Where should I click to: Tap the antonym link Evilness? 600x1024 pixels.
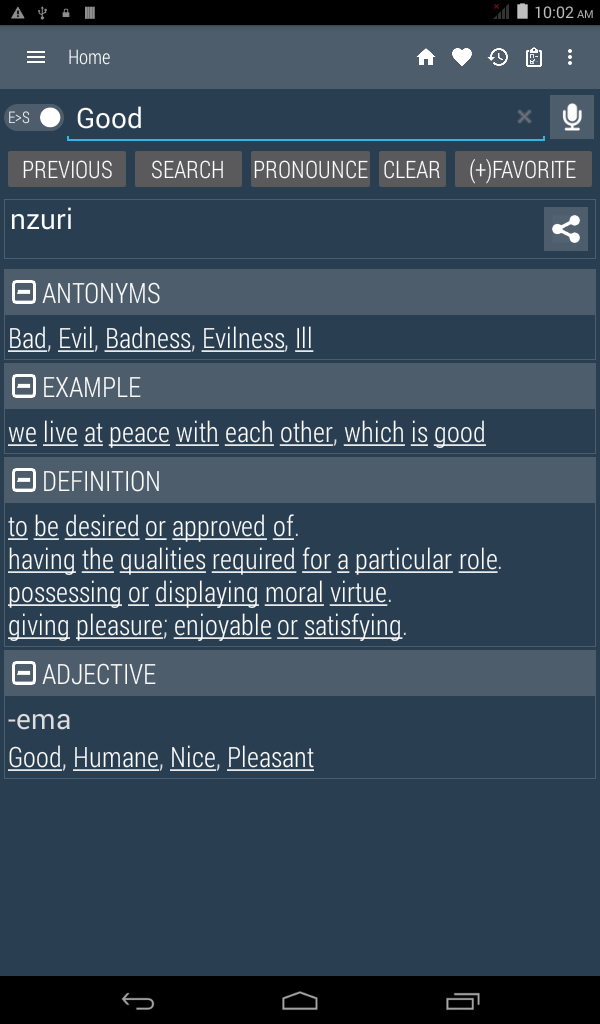243,339
